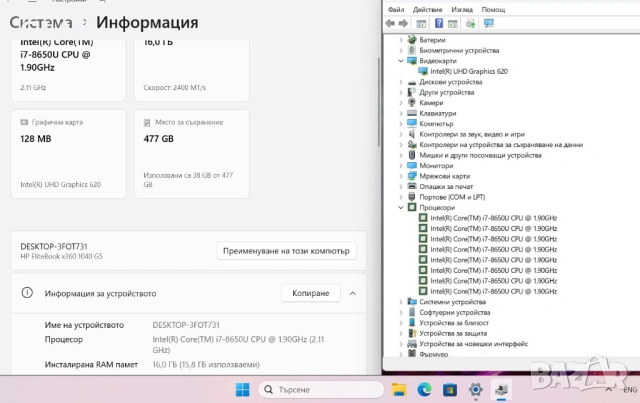Select the Системни устройства icon
The image size is (640, 403).
point(412,302)
